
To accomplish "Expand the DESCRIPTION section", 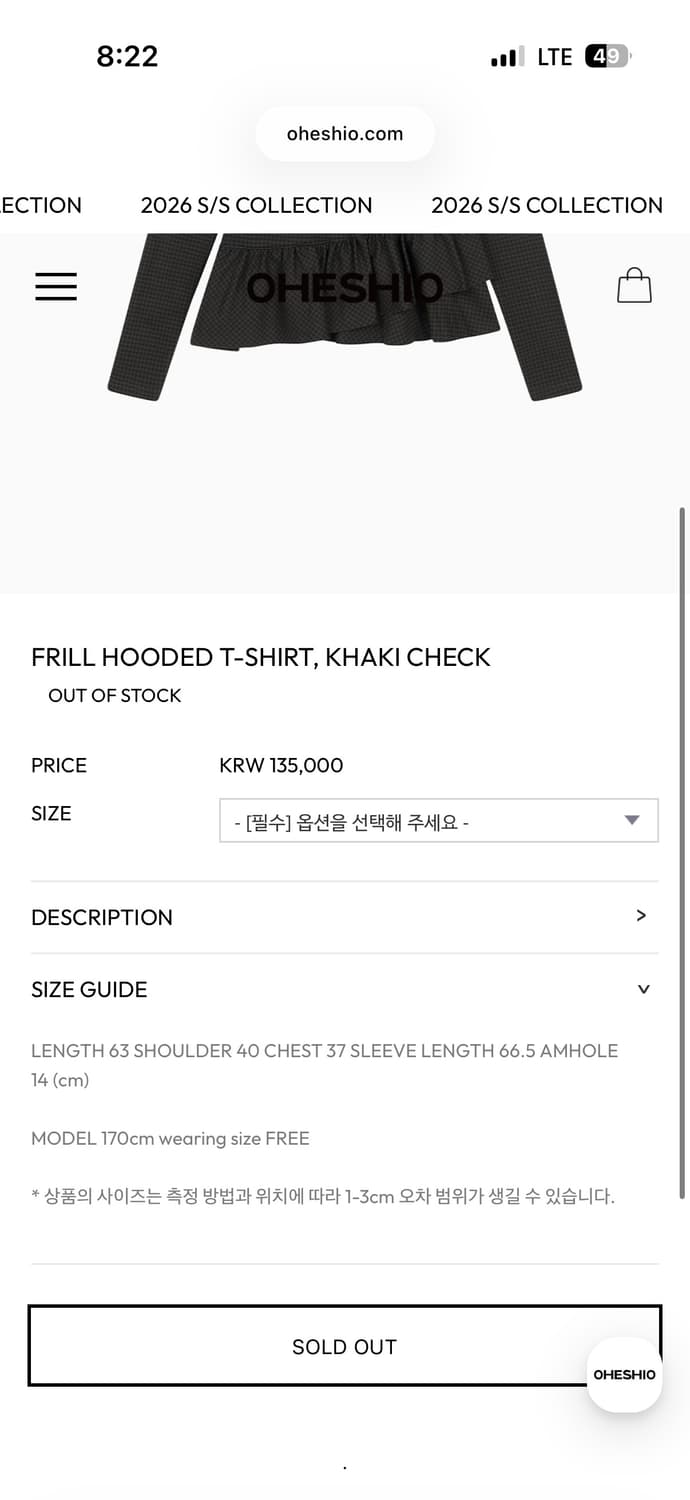I will tap(345, 917).
